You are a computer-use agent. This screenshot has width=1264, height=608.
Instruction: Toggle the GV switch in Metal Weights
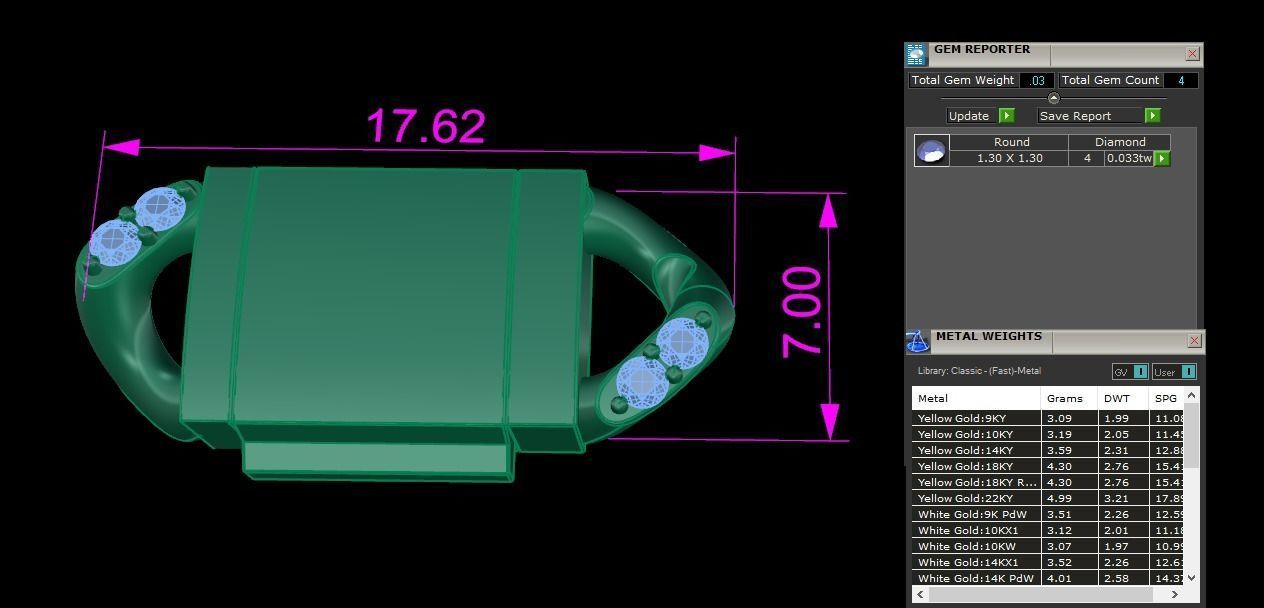point(1140,372)
